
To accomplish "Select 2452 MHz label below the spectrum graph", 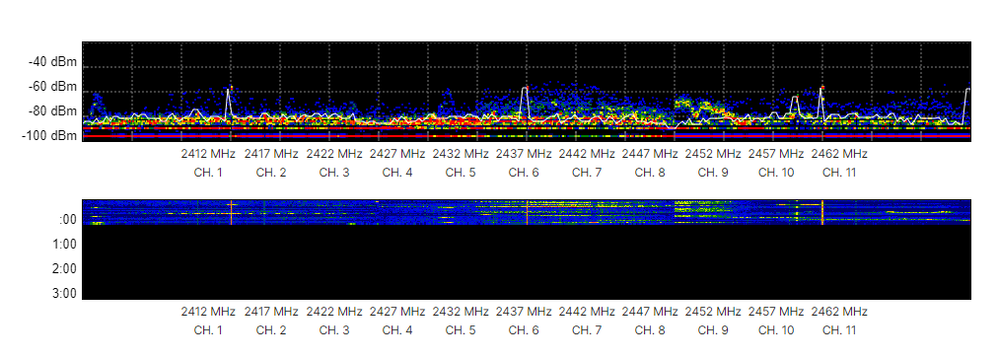I will (713, 154).
